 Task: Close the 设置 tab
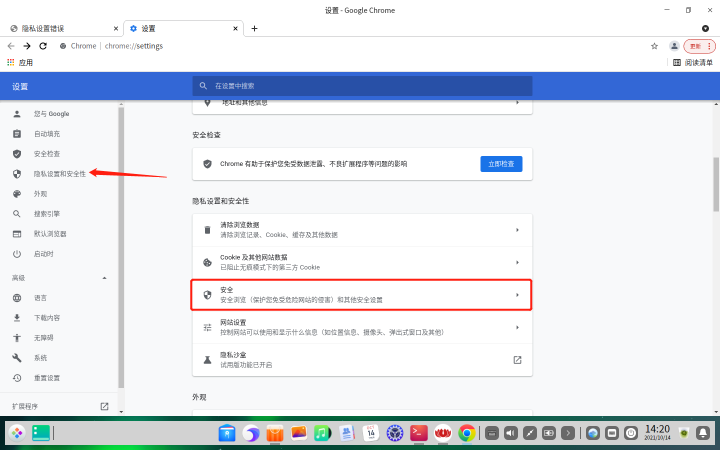pos(236,28)
